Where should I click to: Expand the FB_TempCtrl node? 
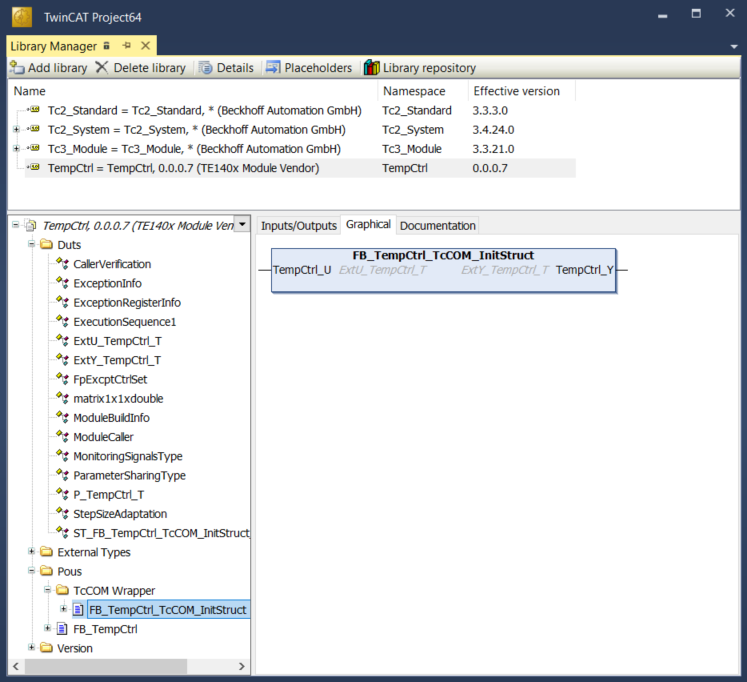click(47, 628)
